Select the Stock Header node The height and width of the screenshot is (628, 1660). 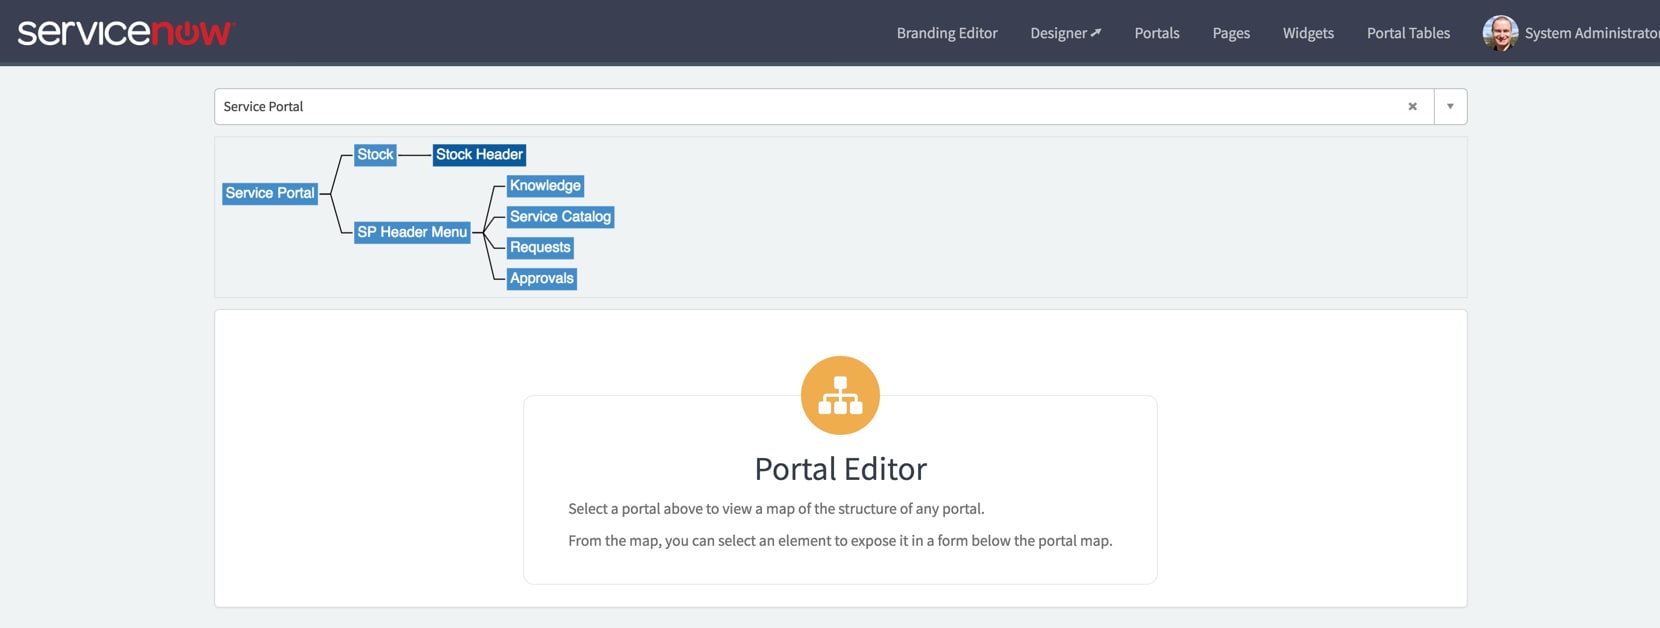coord(479,154)
